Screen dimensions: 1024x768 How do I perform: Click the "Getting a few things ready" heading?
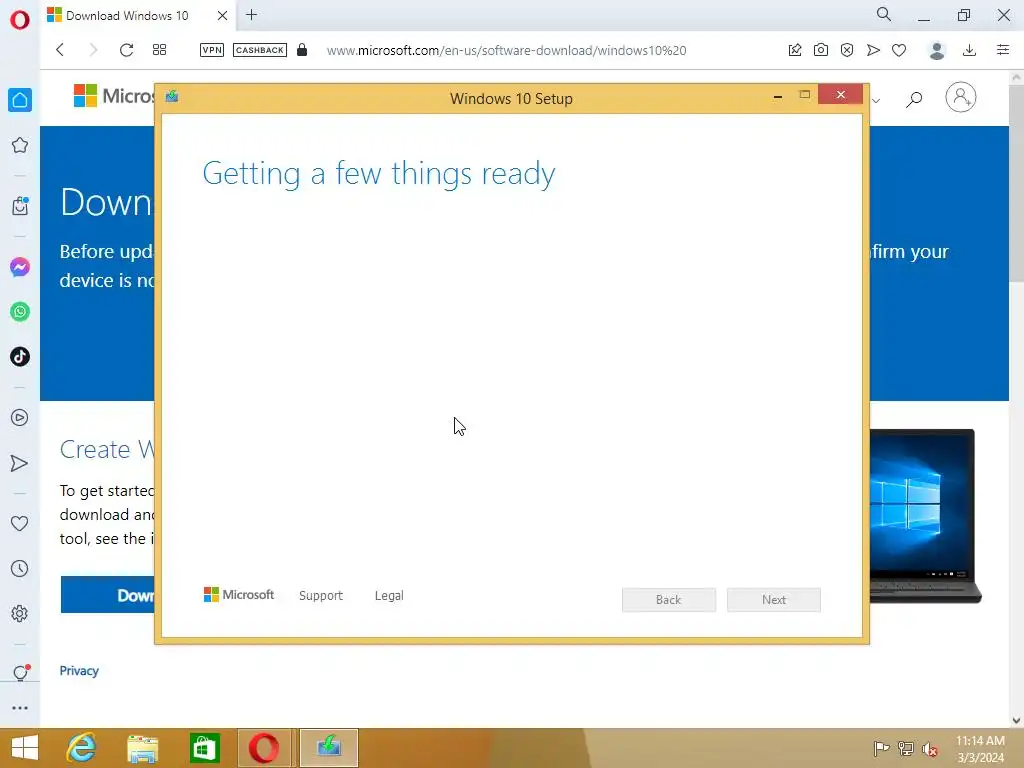pos(379,174)
